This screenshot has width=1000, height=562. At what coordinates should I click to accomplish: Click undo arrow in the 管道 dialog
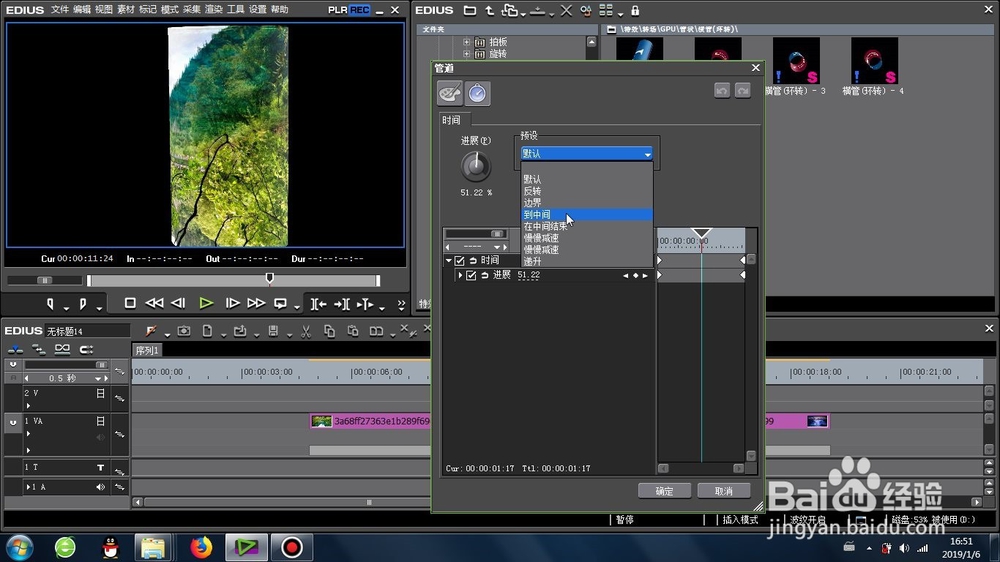pyautogui.click(x=722, y=91)
